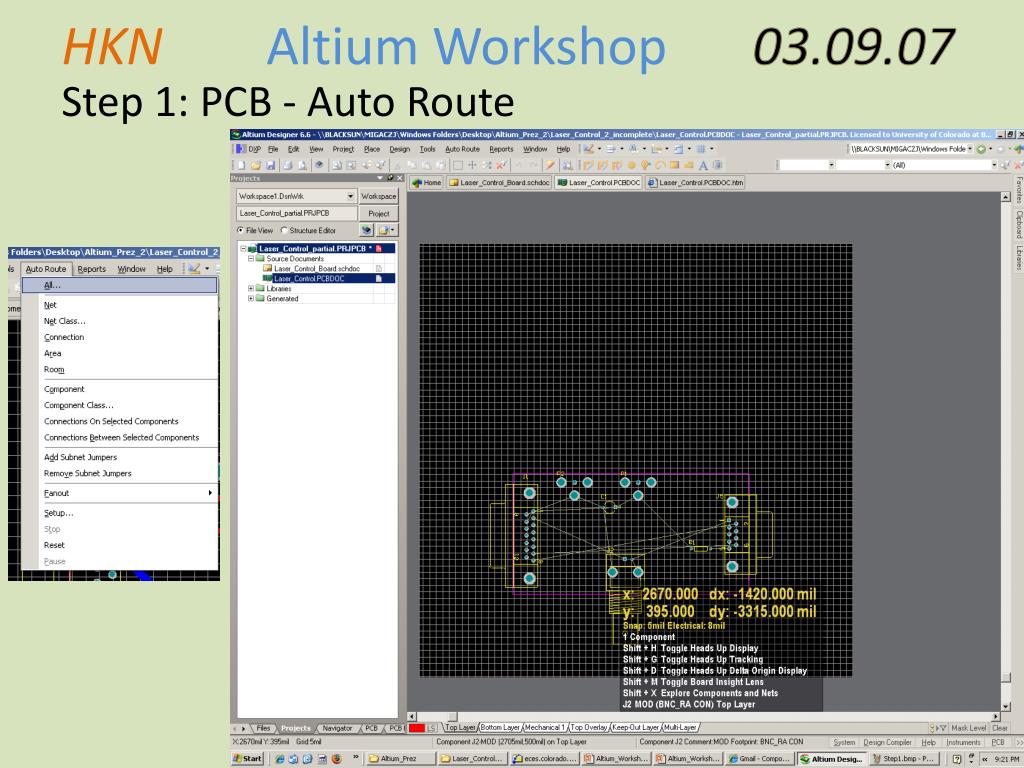The width and height of the screenshot is (1024, 768).
Task: Collapse the Source Documents folder
Action: coord(251,259)
